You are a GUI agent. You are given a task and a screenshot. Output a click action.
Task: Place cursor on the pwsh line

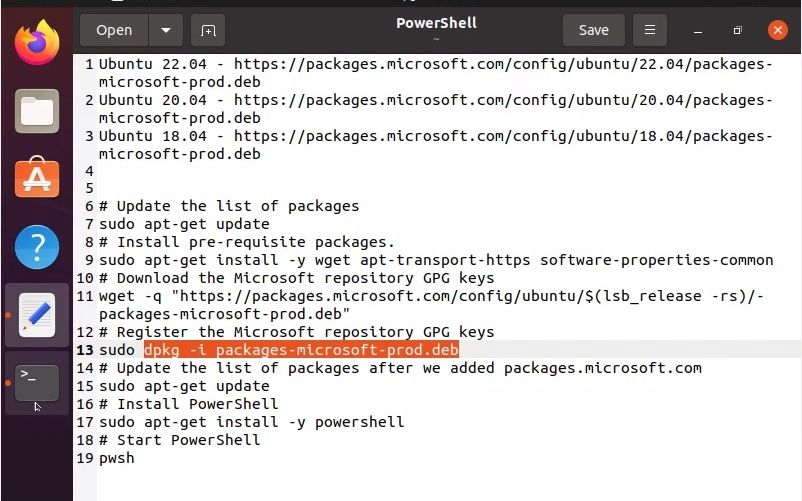(116, 458)
